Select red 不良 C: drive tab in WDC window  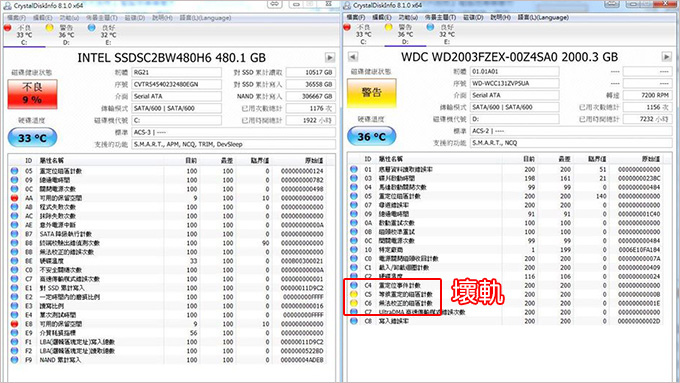coord(363,34)
